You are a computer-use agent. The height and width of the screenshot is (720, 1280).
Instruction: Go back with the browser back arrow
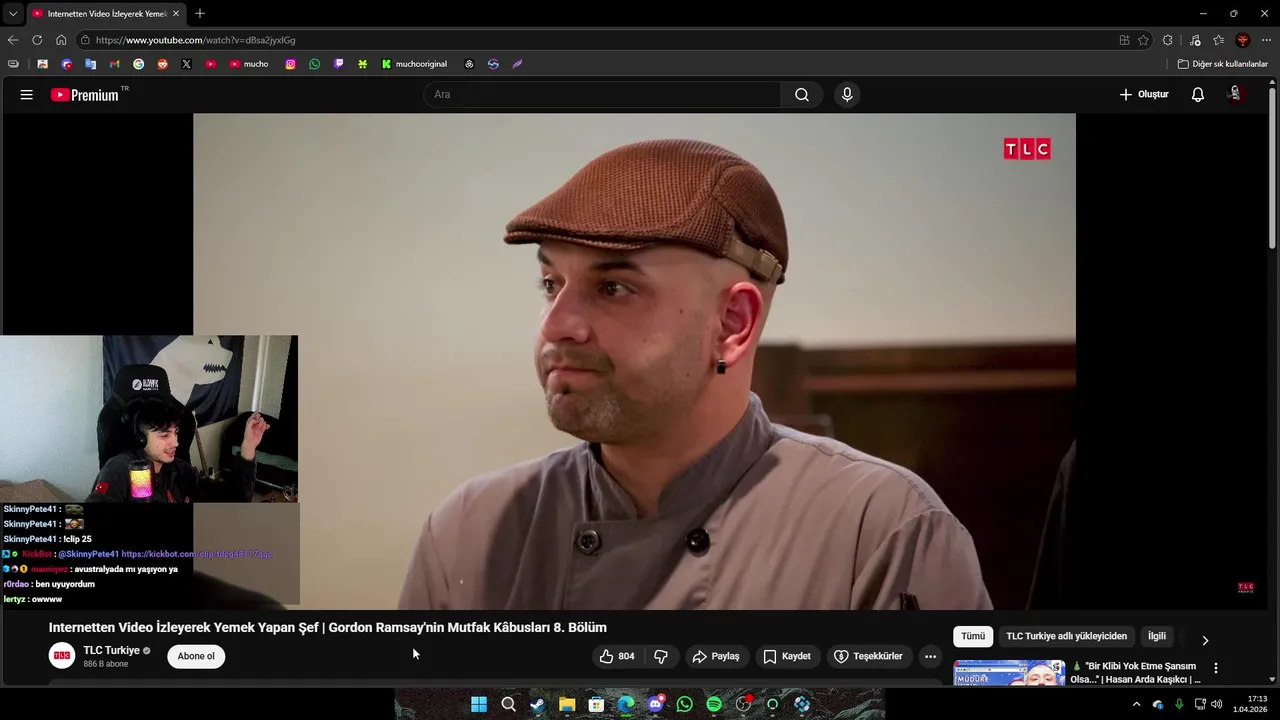[x=13, y=40]
